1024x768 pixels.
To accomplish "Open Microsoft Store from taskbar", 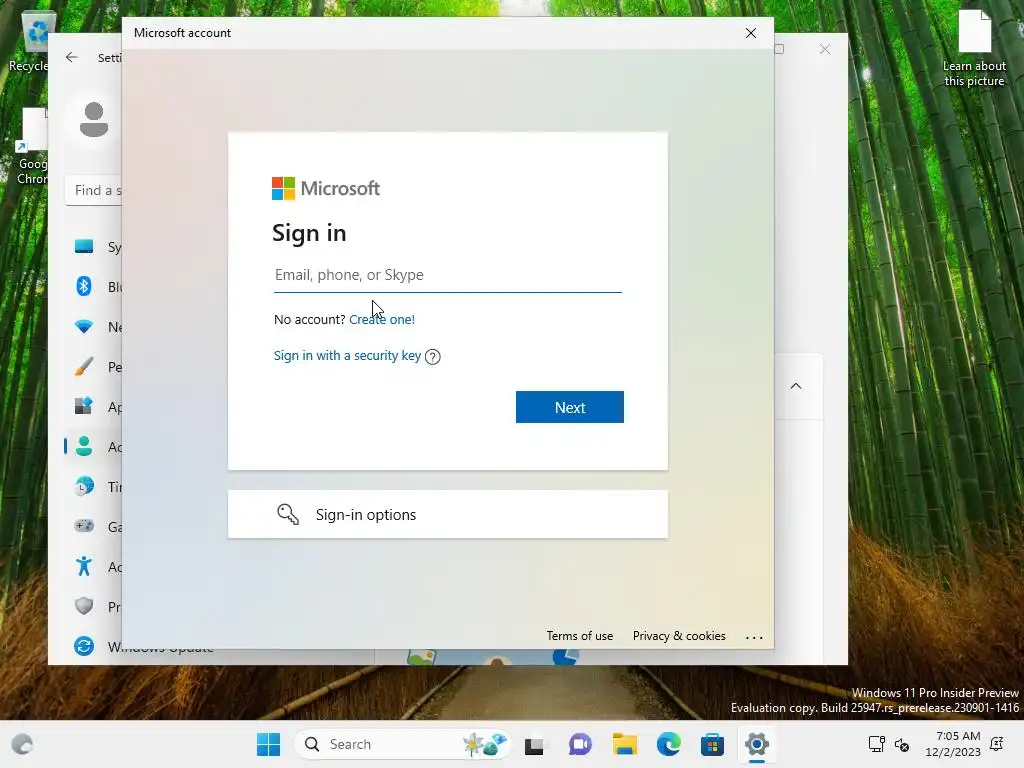I will pos(712,744).
